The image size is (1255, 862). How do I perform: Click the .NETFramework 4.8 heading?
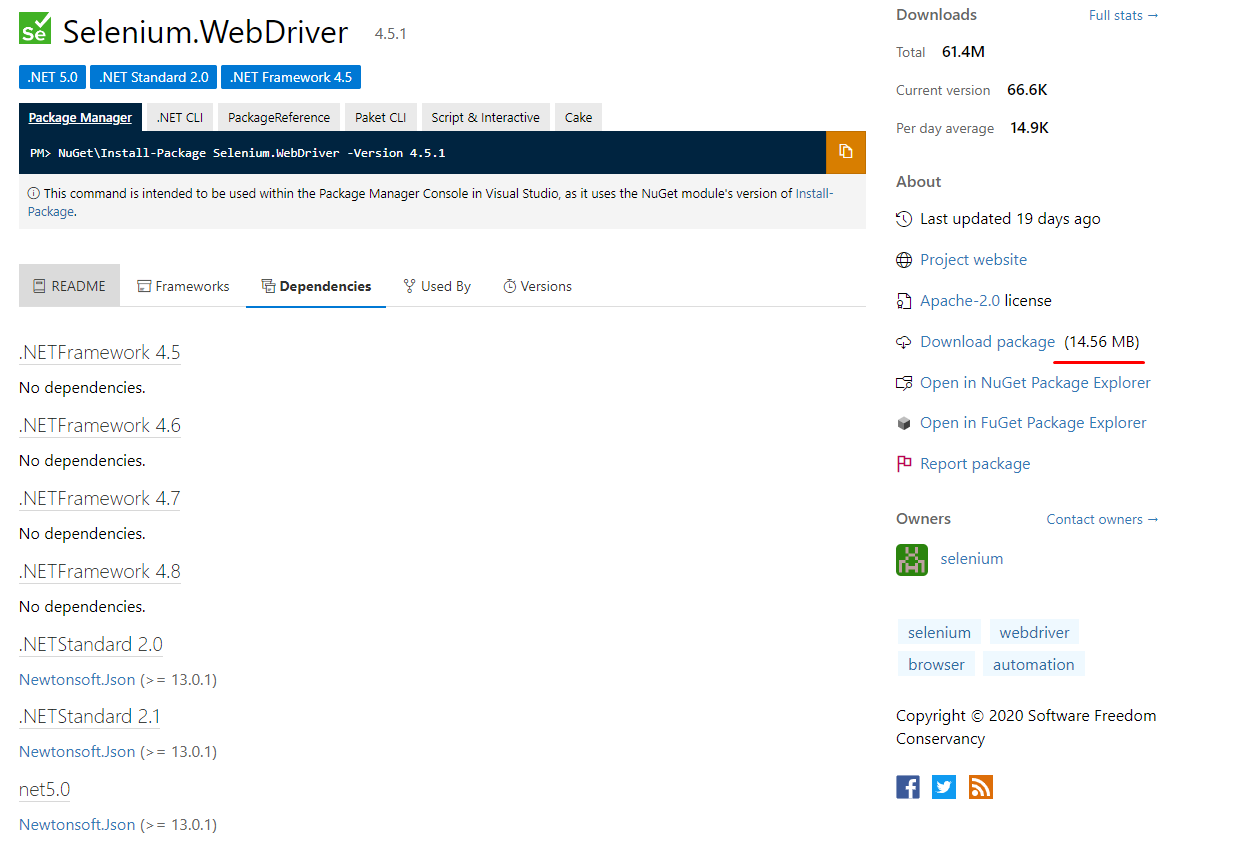pyautogui.click(x=100, y=571)
